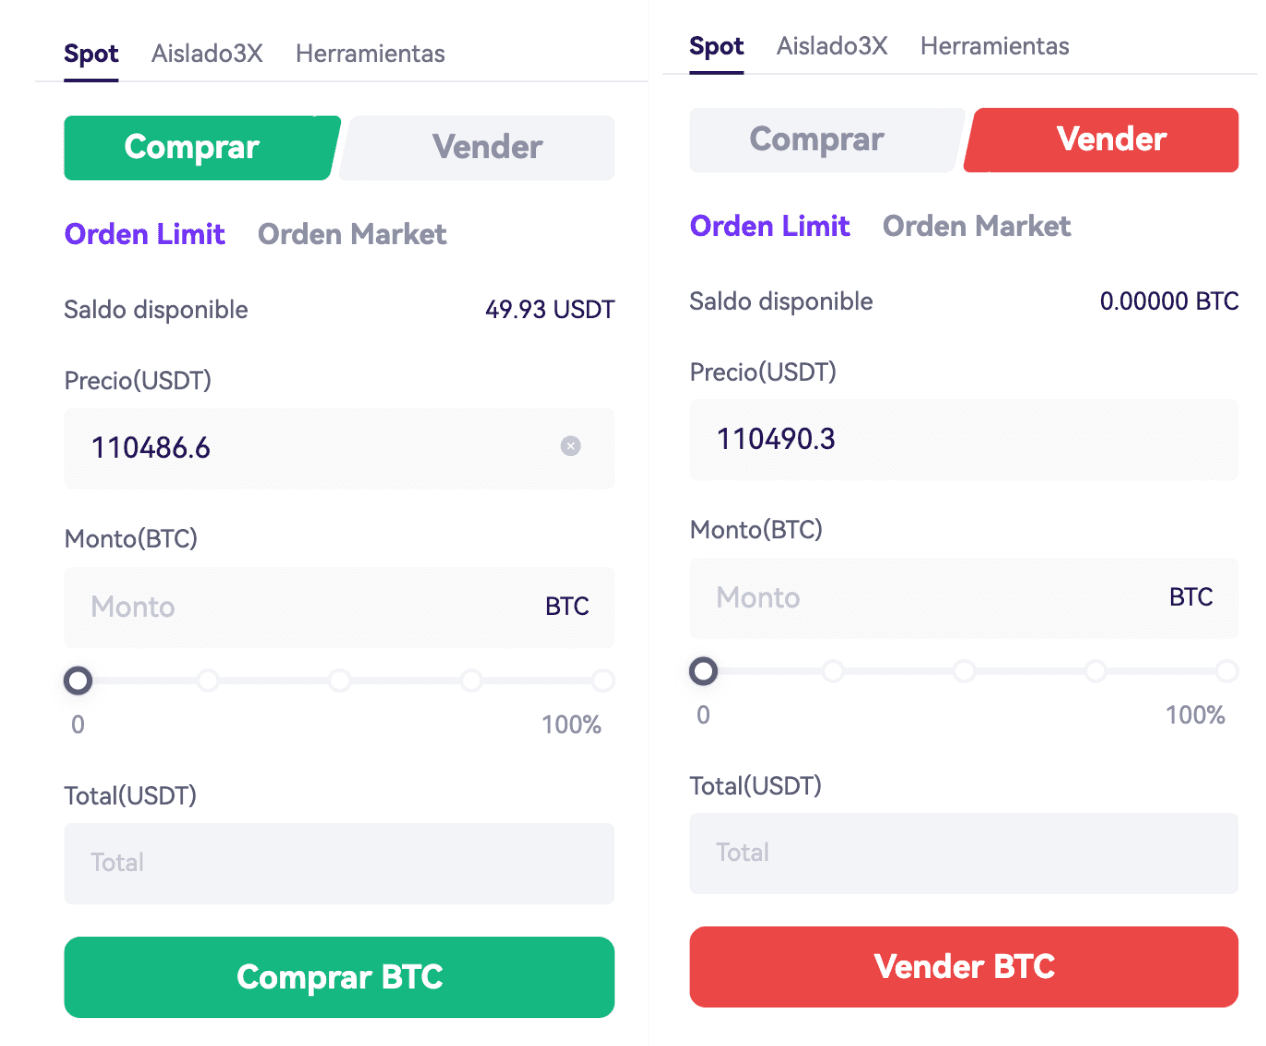Set buy slider to 100% mark
This screenshot has height=1046, width=1266.
click(x=602, y=681)
